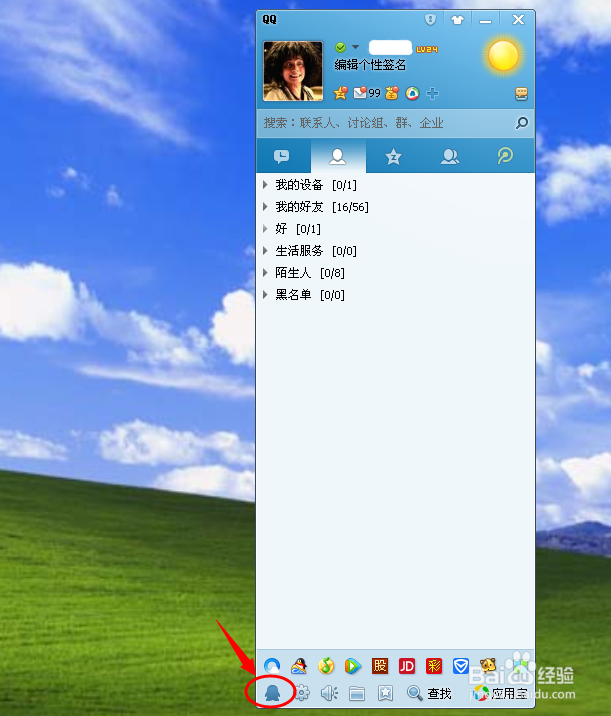Open QQ Mail envelope icon
Screen dimensions: 611x716
[360, 93]
